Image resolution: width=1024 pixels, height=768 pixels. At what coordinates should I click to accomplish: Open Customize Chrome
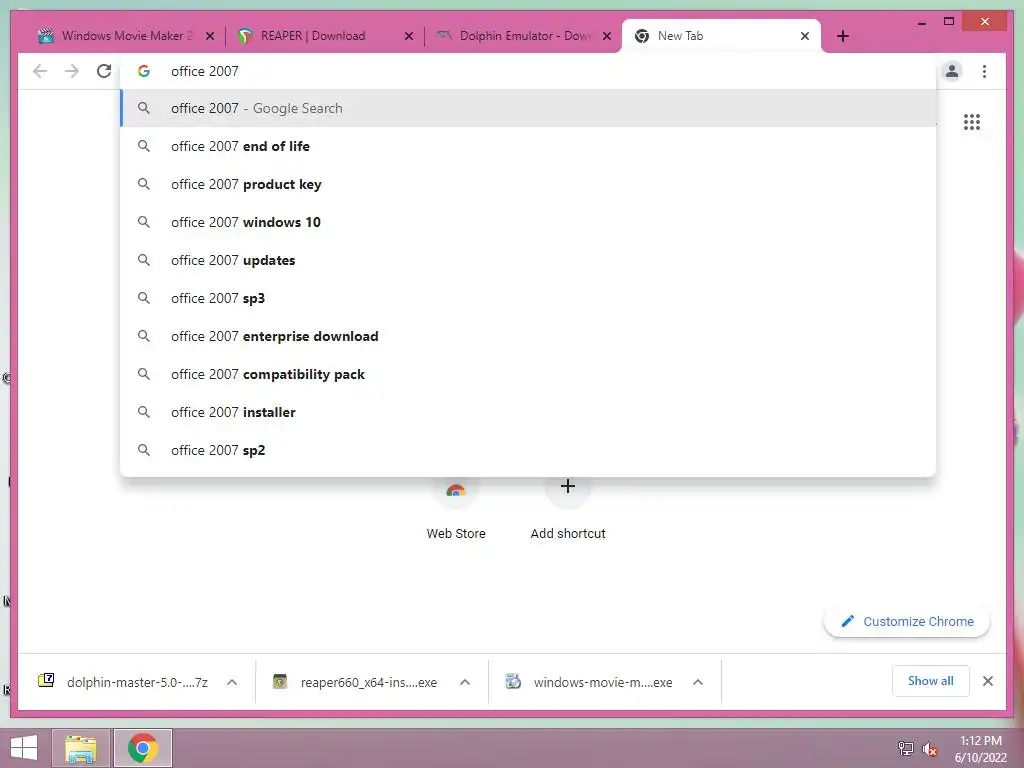point(907,622)
